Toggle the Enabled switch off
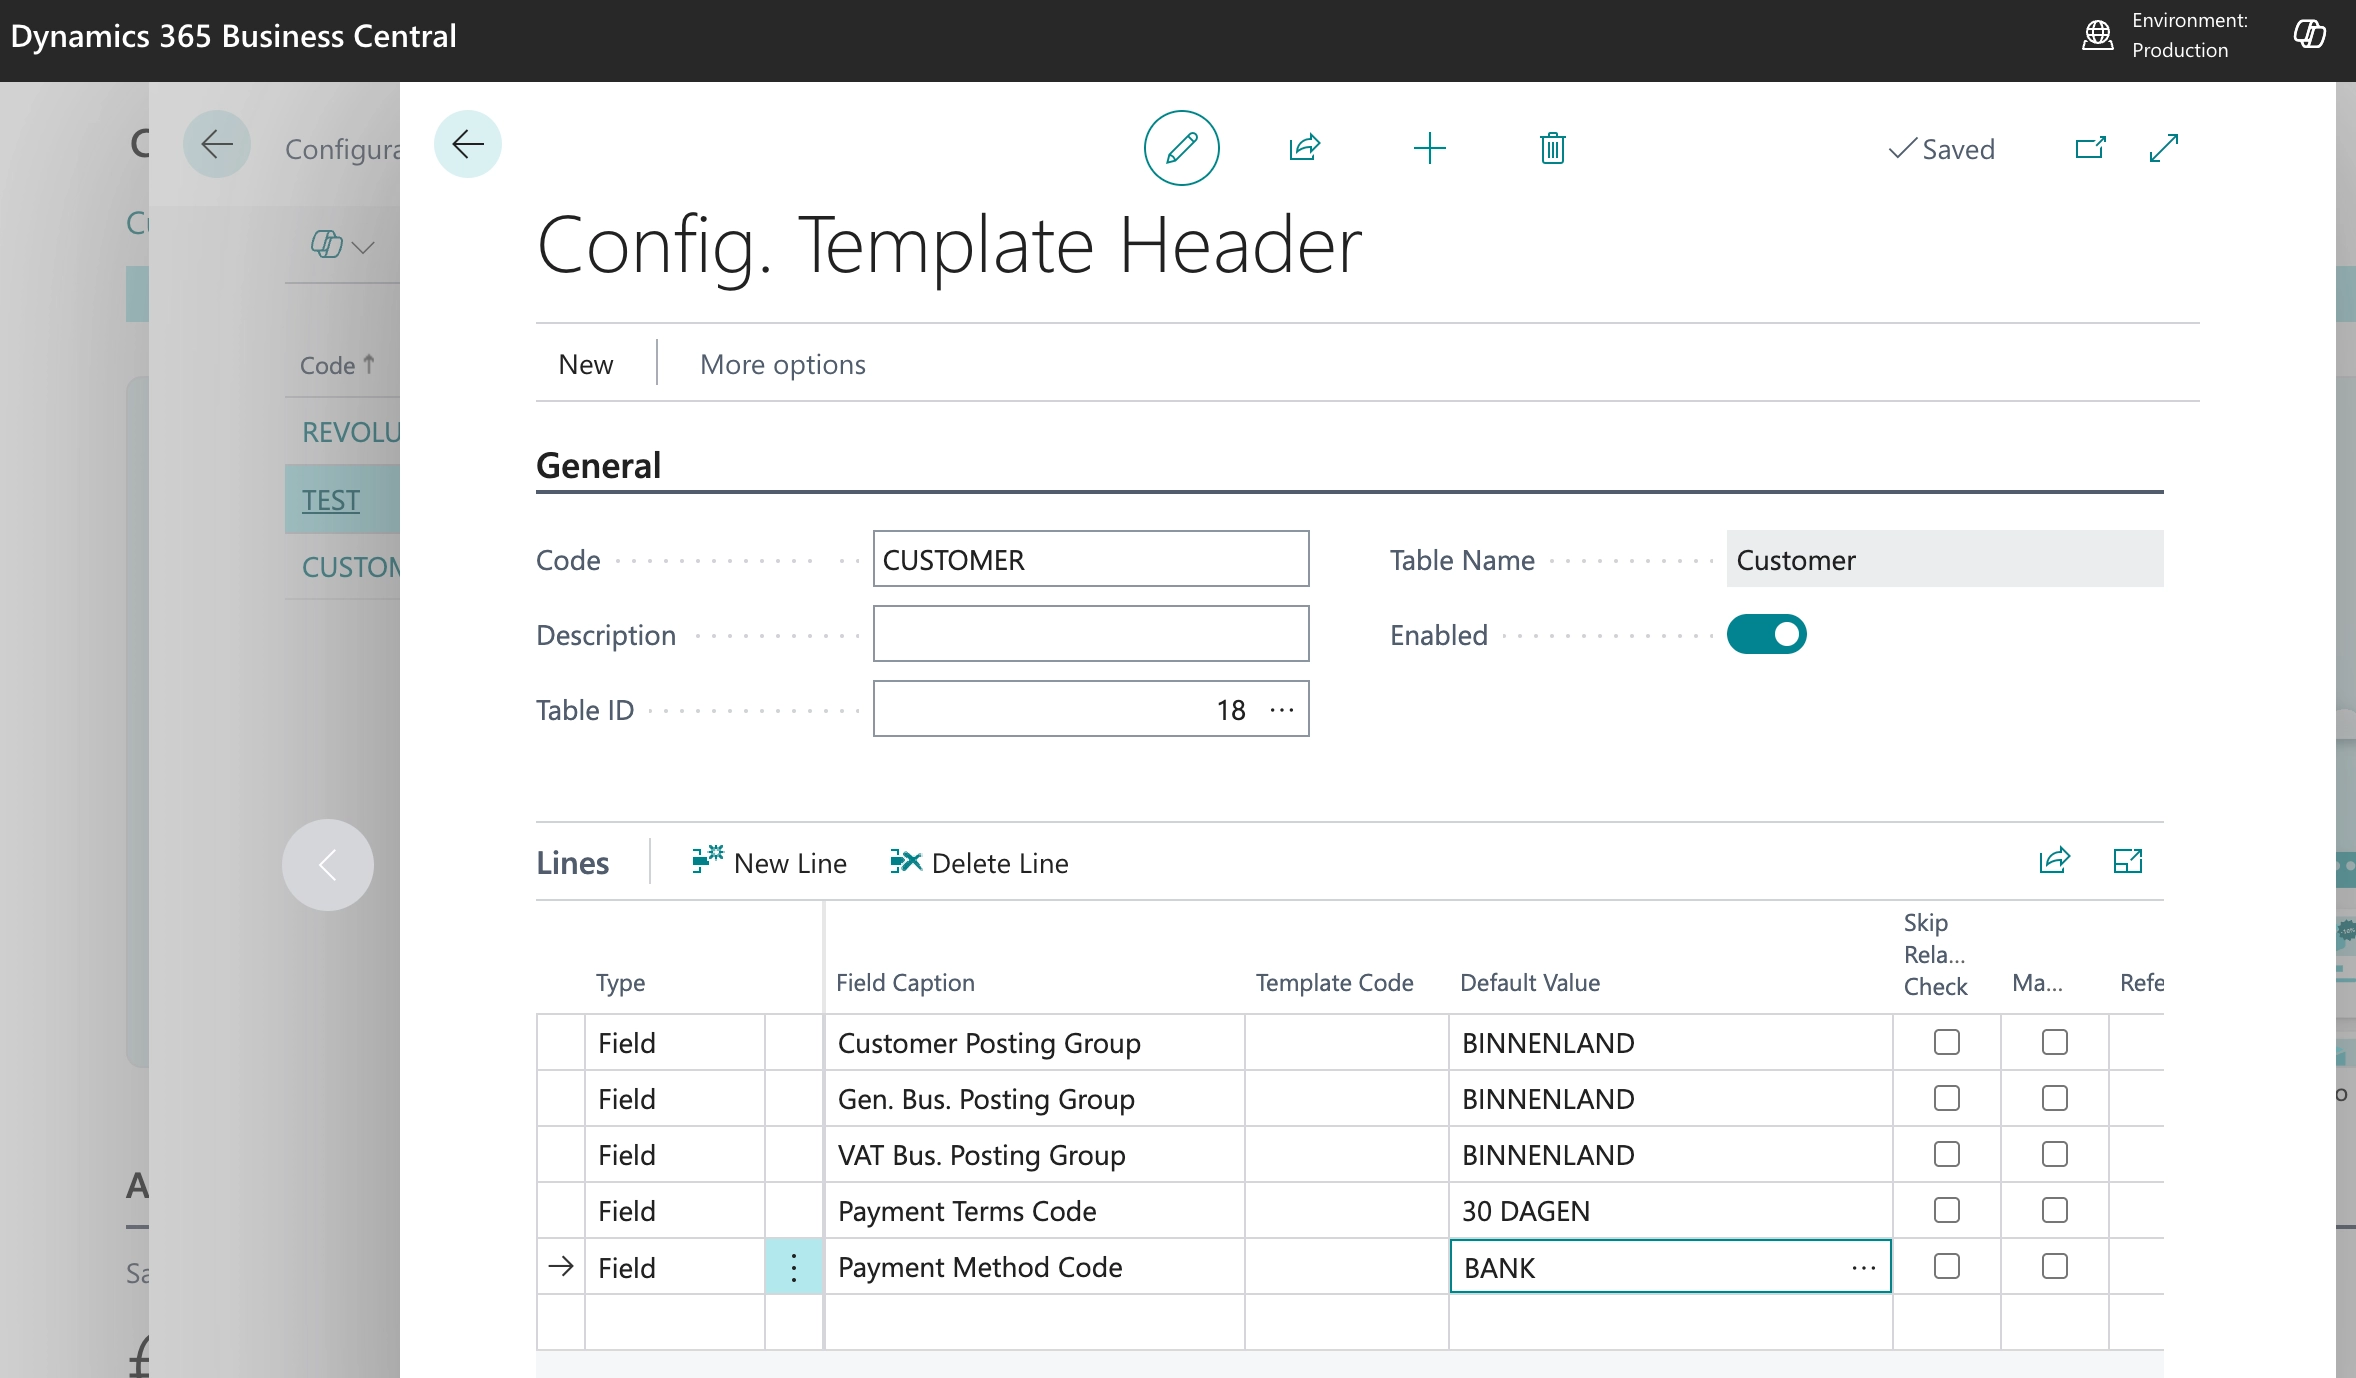Viewport: 2356px width, 1378px height. [1766, 634]
